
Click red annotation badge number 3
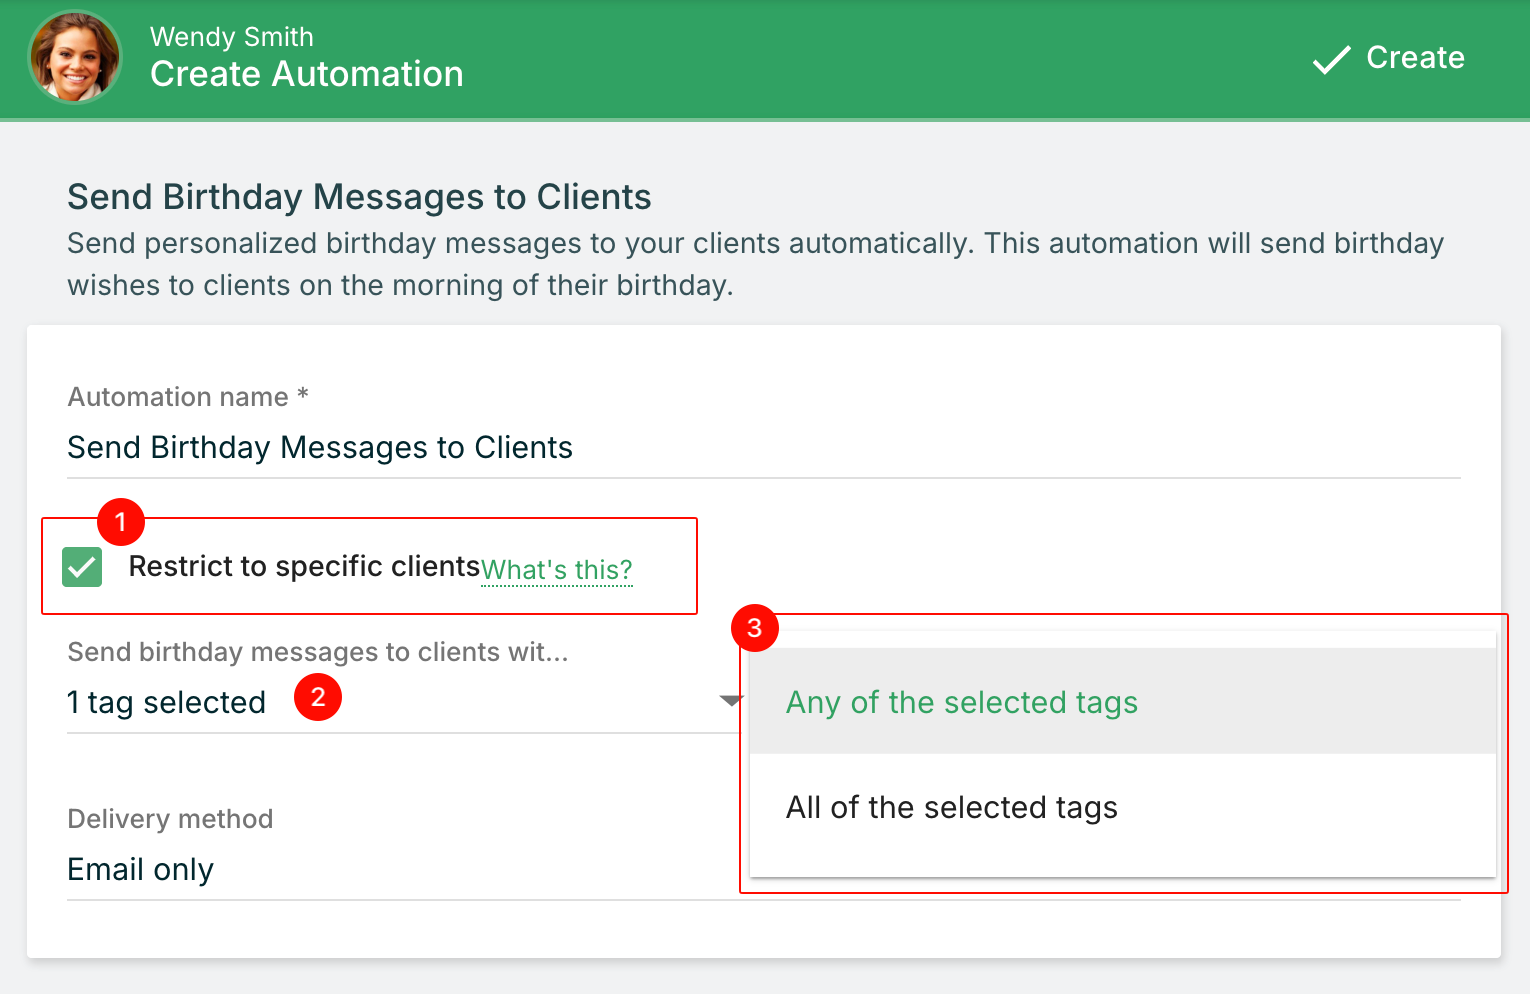click(755, 628)
